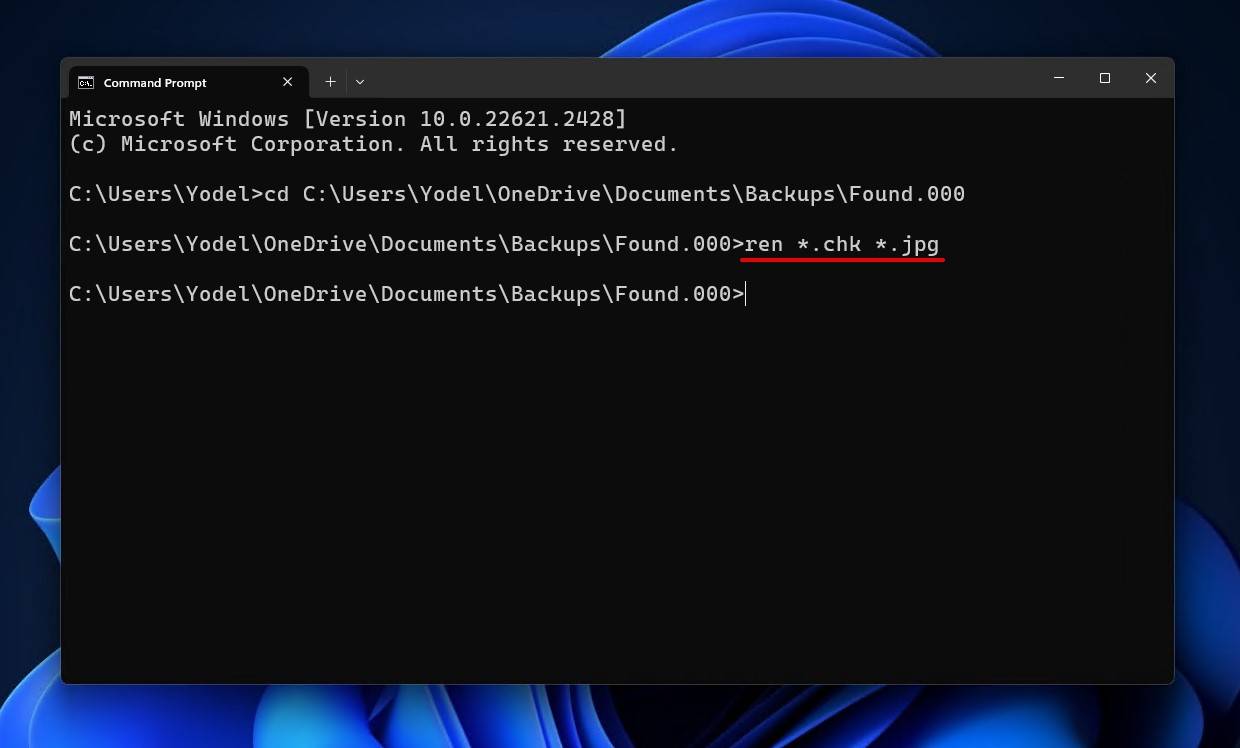The width and height of the screenshot is (1240, 748).
Task: Click the 'cd C:\Users\Yodel\OneDrive' command line
Action: click(x=517, y=194)
